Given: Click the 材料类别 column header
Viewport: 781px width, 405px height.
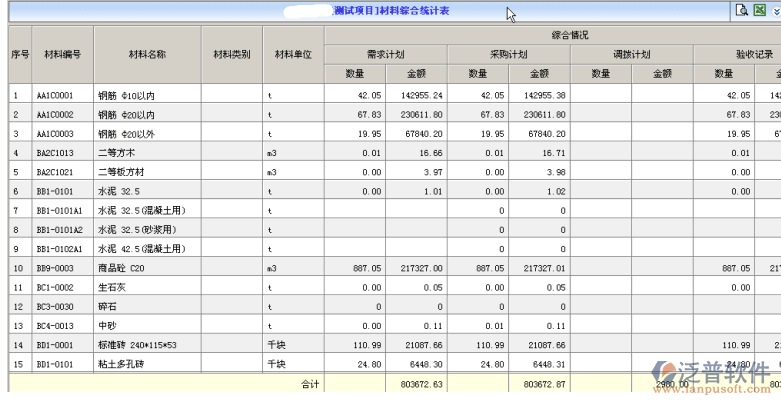Looking at the screenshot, I should pyautogui.click(x=231, y=54).
